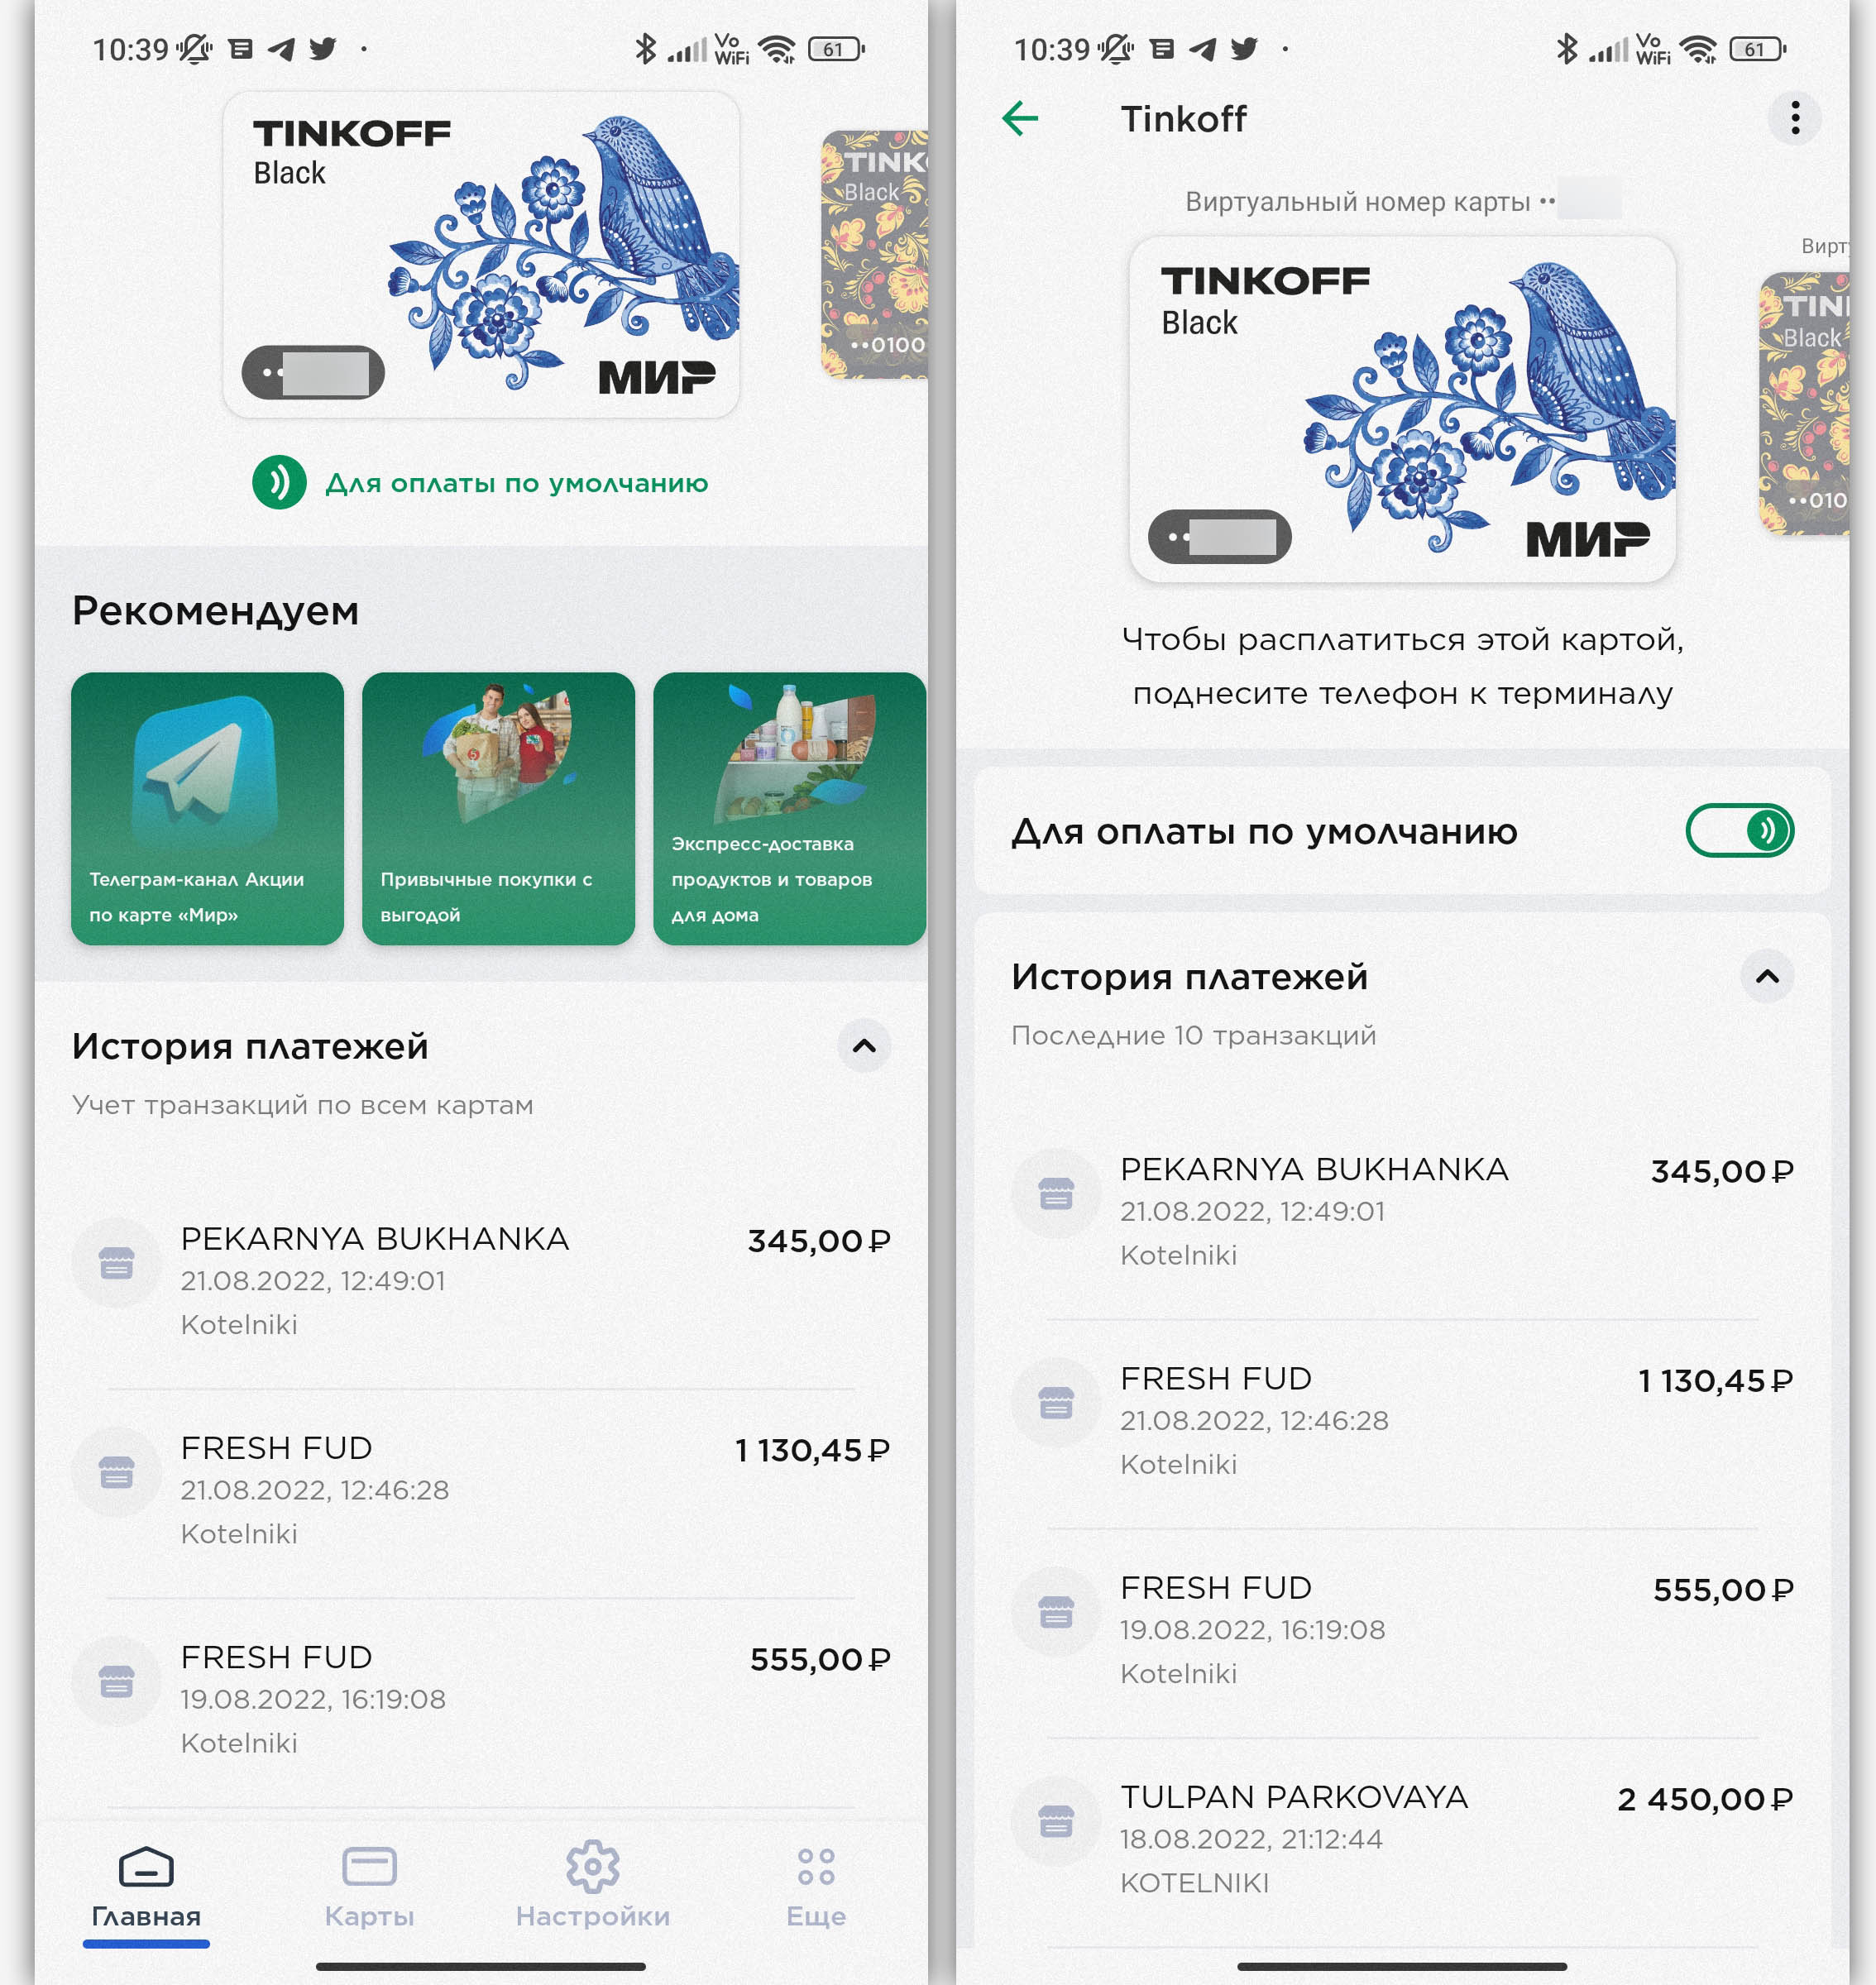Open the Привычные покупки с выгодой card

pyautogui.click(x=498, y=808)
